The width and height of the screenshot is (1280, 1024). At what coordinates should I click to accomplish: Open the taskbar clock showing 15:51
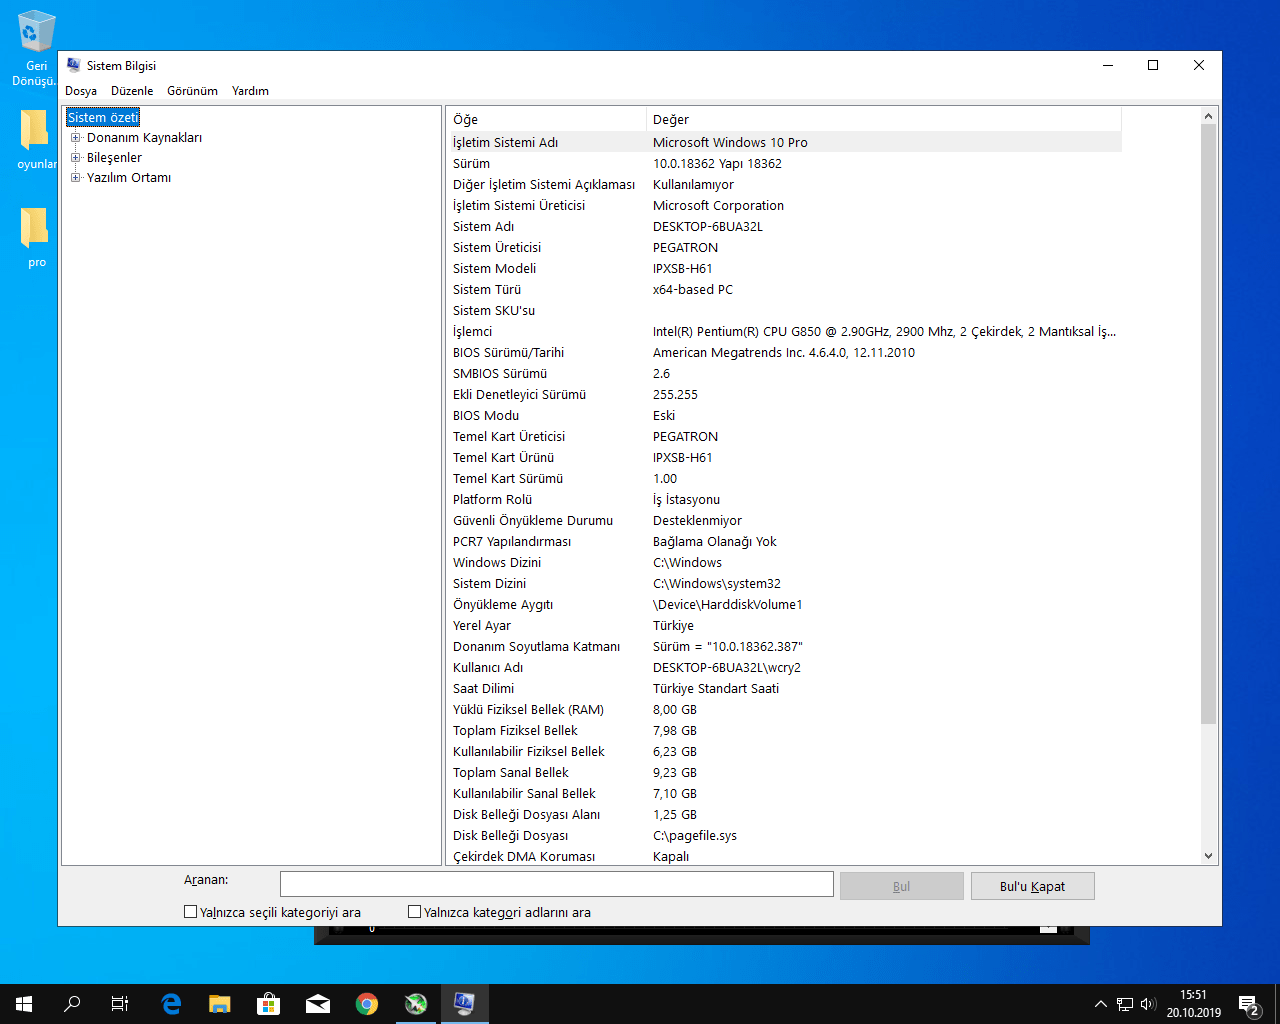point(1193,1004)
